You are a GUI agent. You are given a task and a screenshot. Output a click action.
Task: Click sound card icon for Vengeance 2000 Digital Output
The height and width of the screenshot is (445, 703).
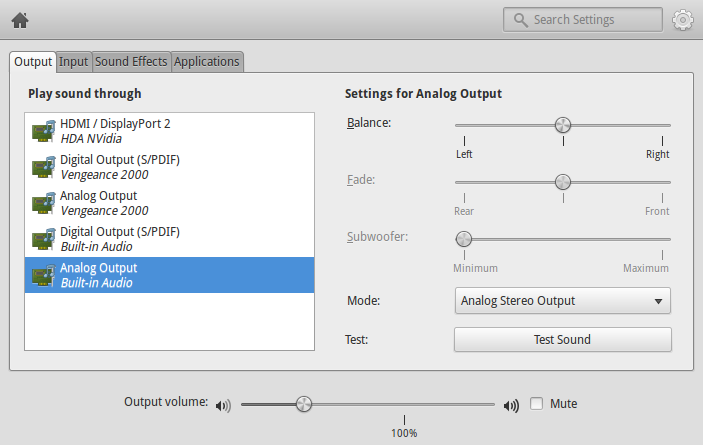pyautogui.click(x=43, y=167)
